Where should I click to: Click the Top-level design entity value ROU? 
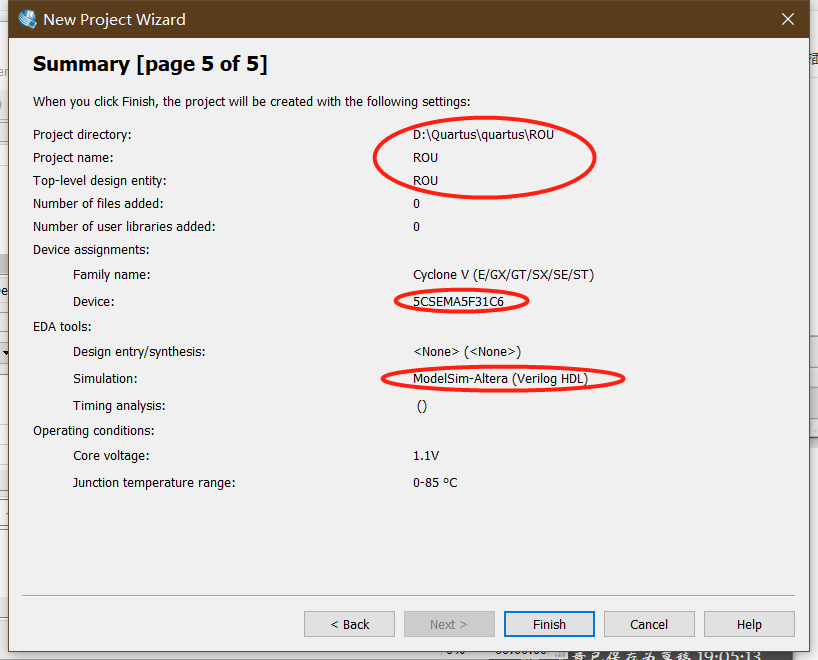(x=425, y=181)
